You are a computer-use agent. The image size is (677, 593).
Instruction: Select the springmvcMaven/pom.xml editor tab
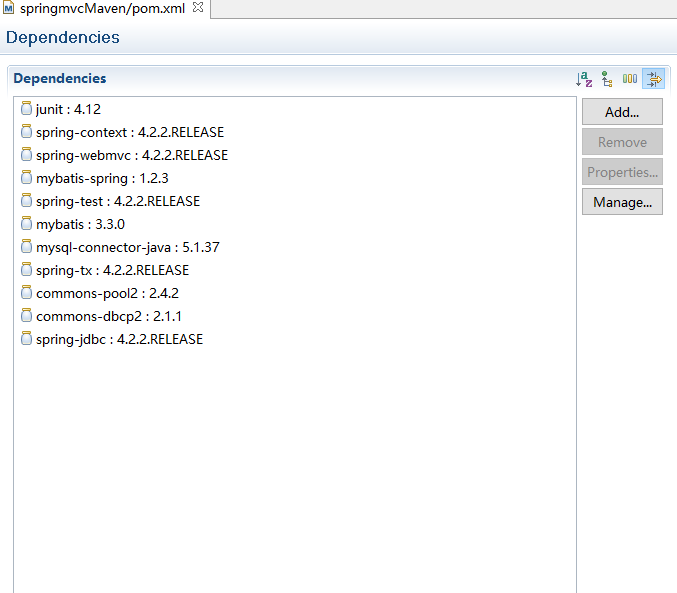[102, 8]
